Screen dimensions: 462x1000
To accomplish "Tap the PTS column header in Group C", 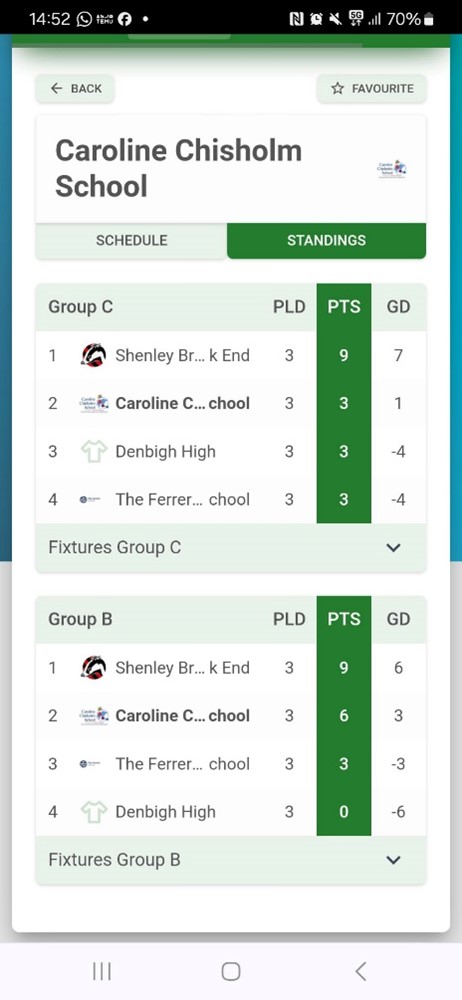I will tap(344, 307).
